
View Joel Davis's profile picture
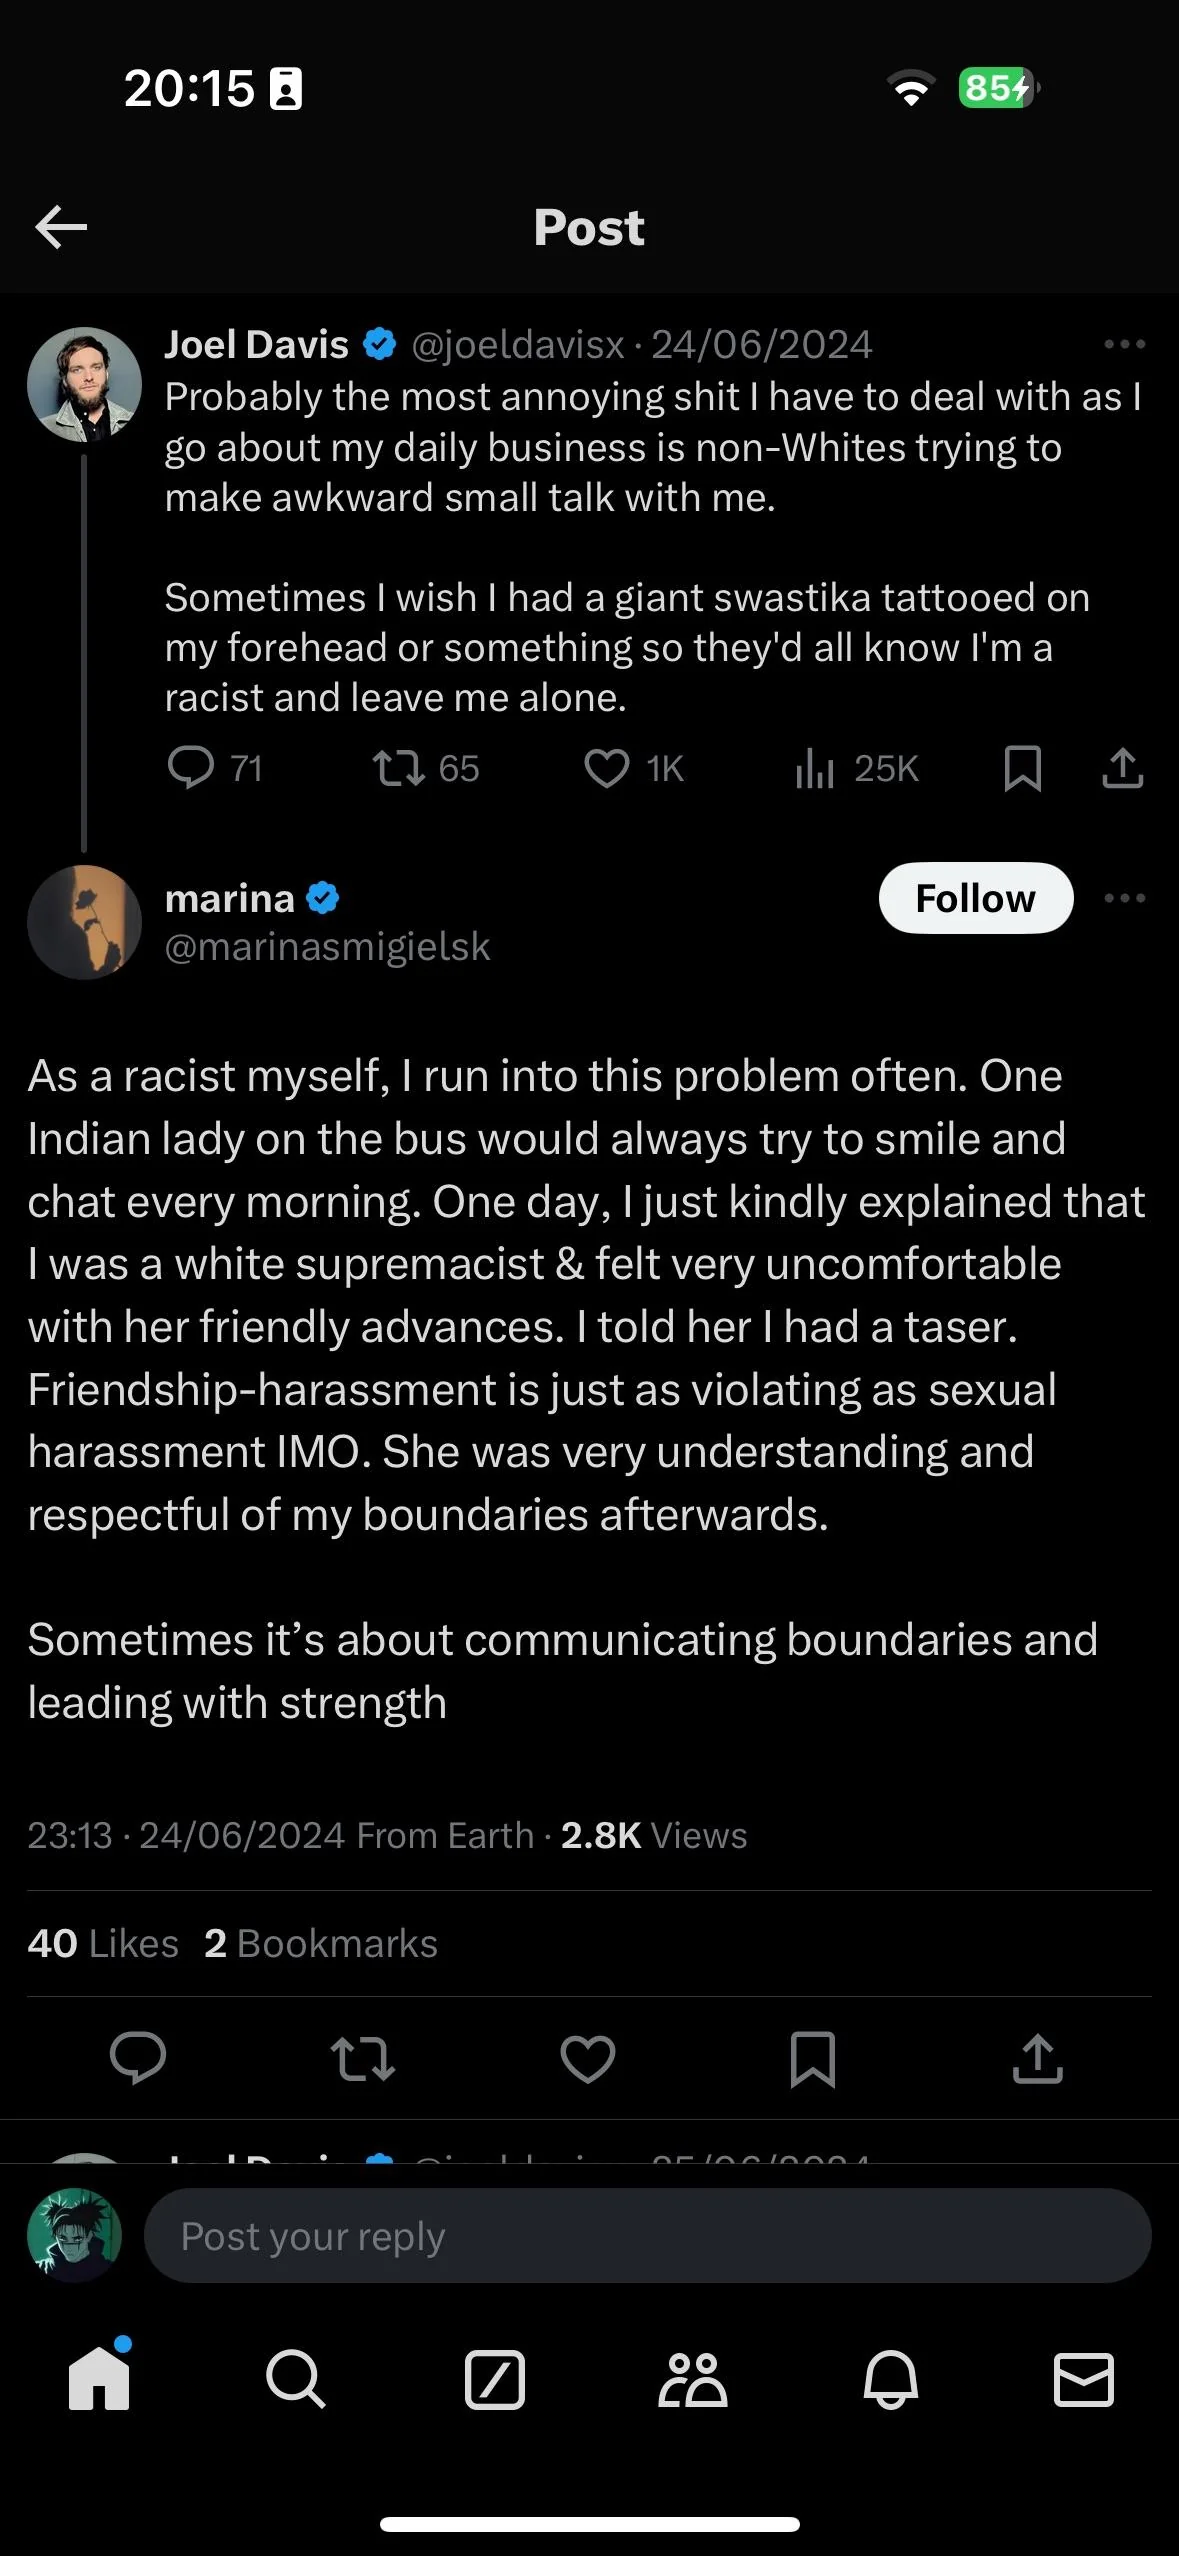84,384
